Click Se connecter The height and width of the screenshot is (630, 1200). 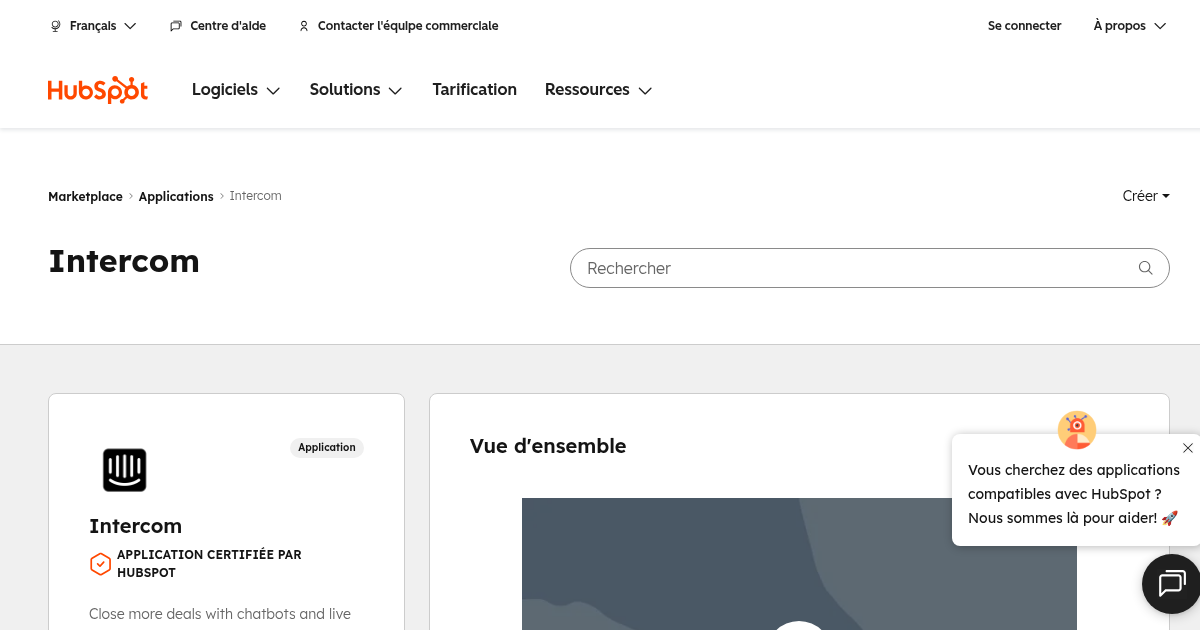tap(1025, 26)
